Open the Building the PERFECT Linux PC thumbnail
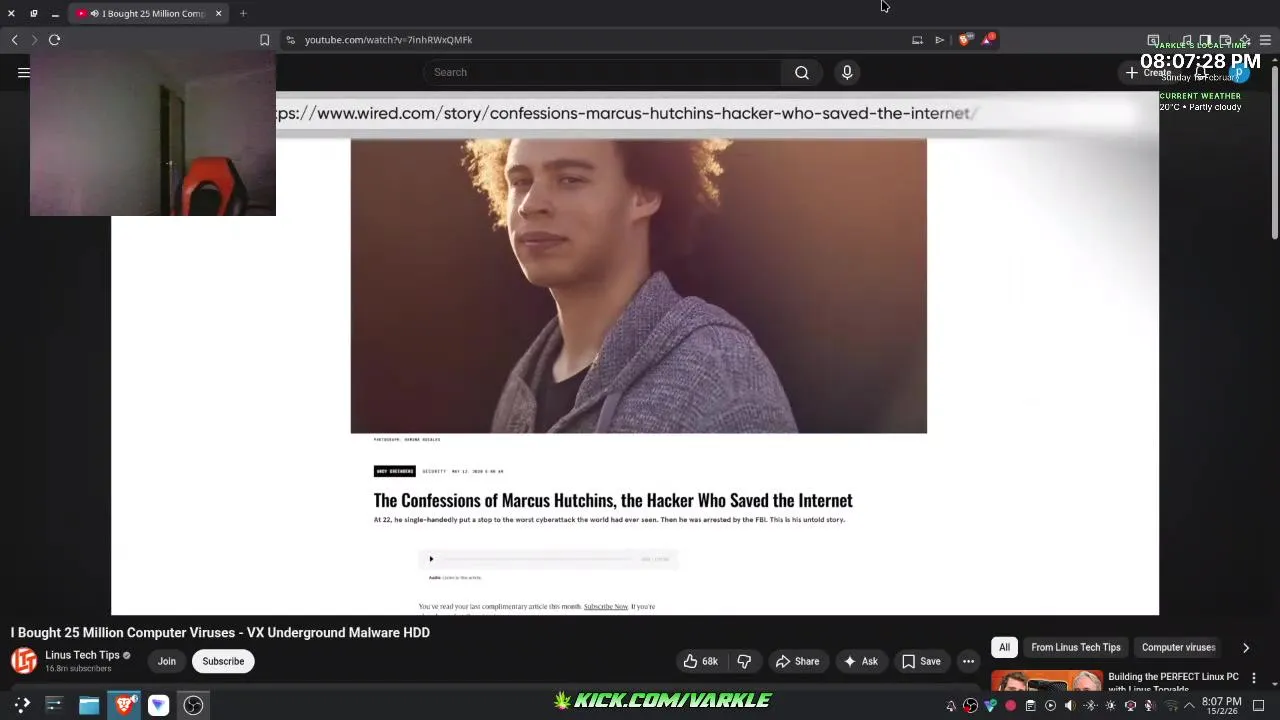The width and height of the screenshot is (1280, 720). click(1046, 680)
